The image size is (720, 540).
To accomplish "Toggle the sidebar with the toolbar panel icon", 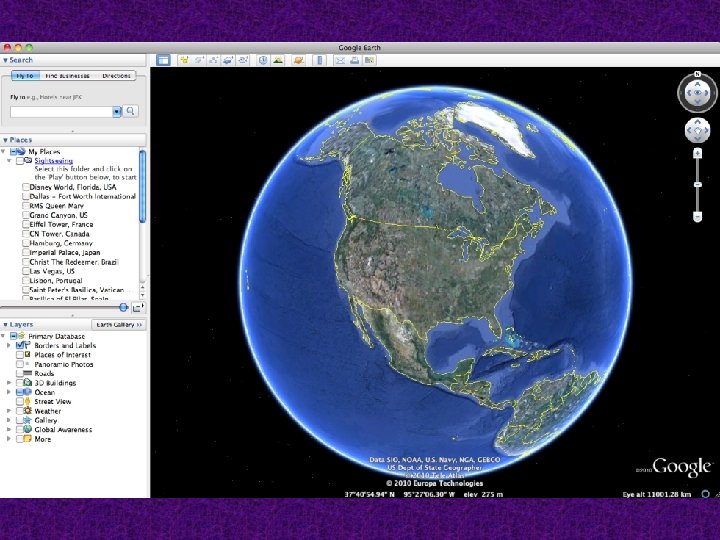I will click(x=163, y=60).
